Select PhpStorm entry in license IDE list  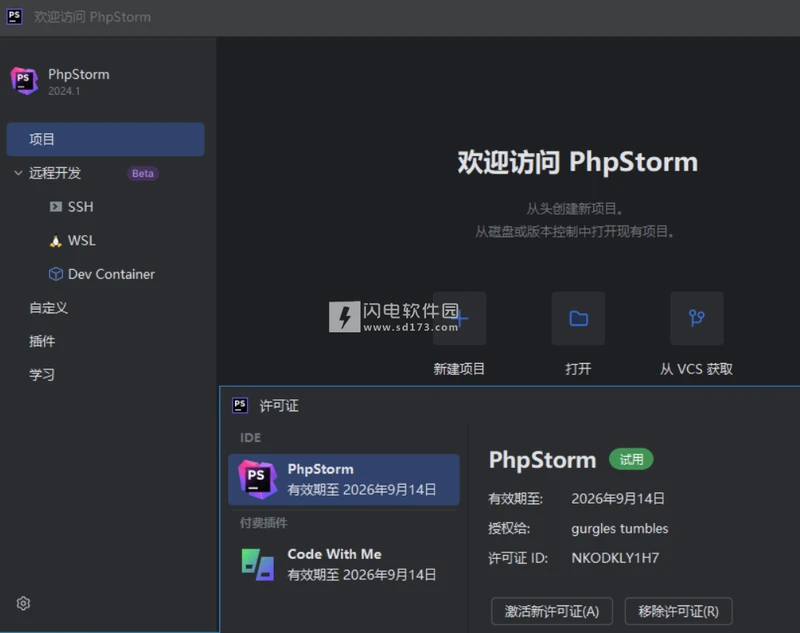[x=344, y=479]
